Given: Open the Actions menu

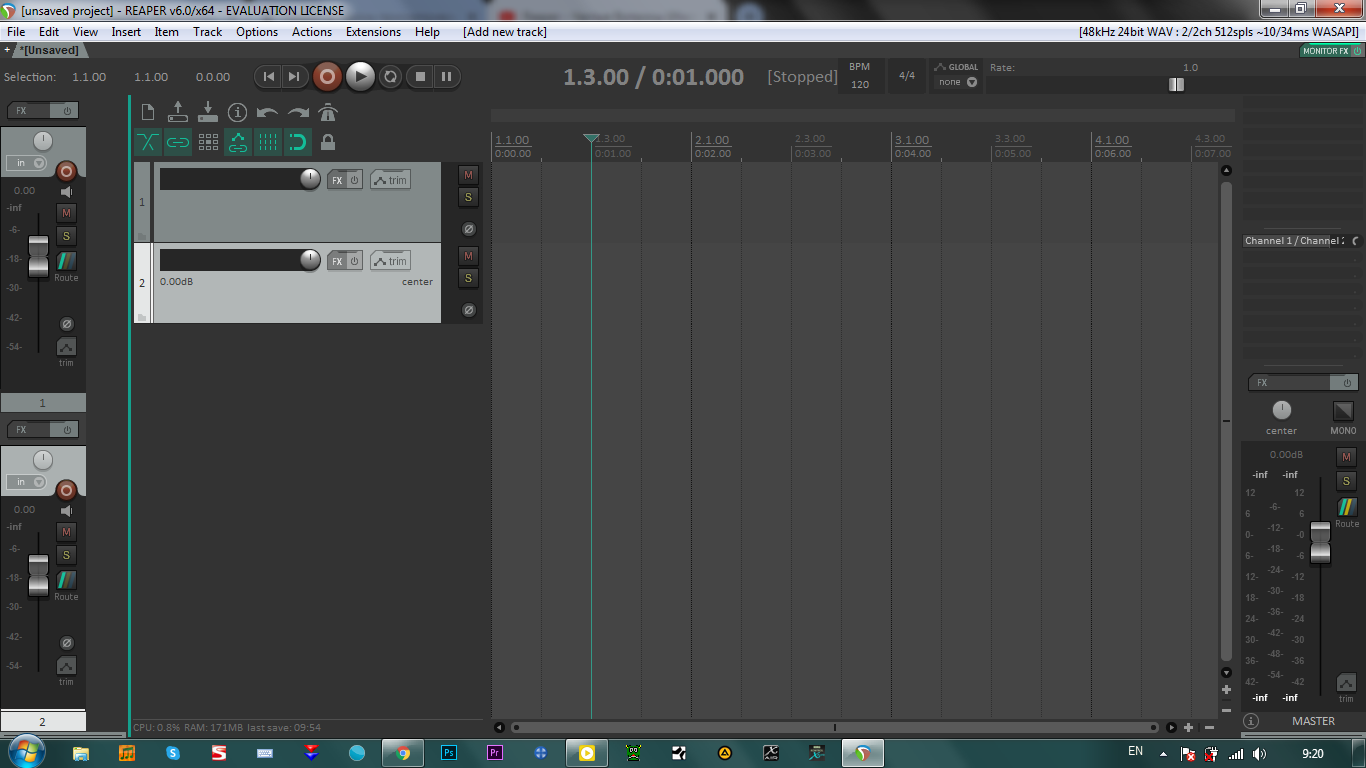Looking at the screenshot, I should click(312, 32).
